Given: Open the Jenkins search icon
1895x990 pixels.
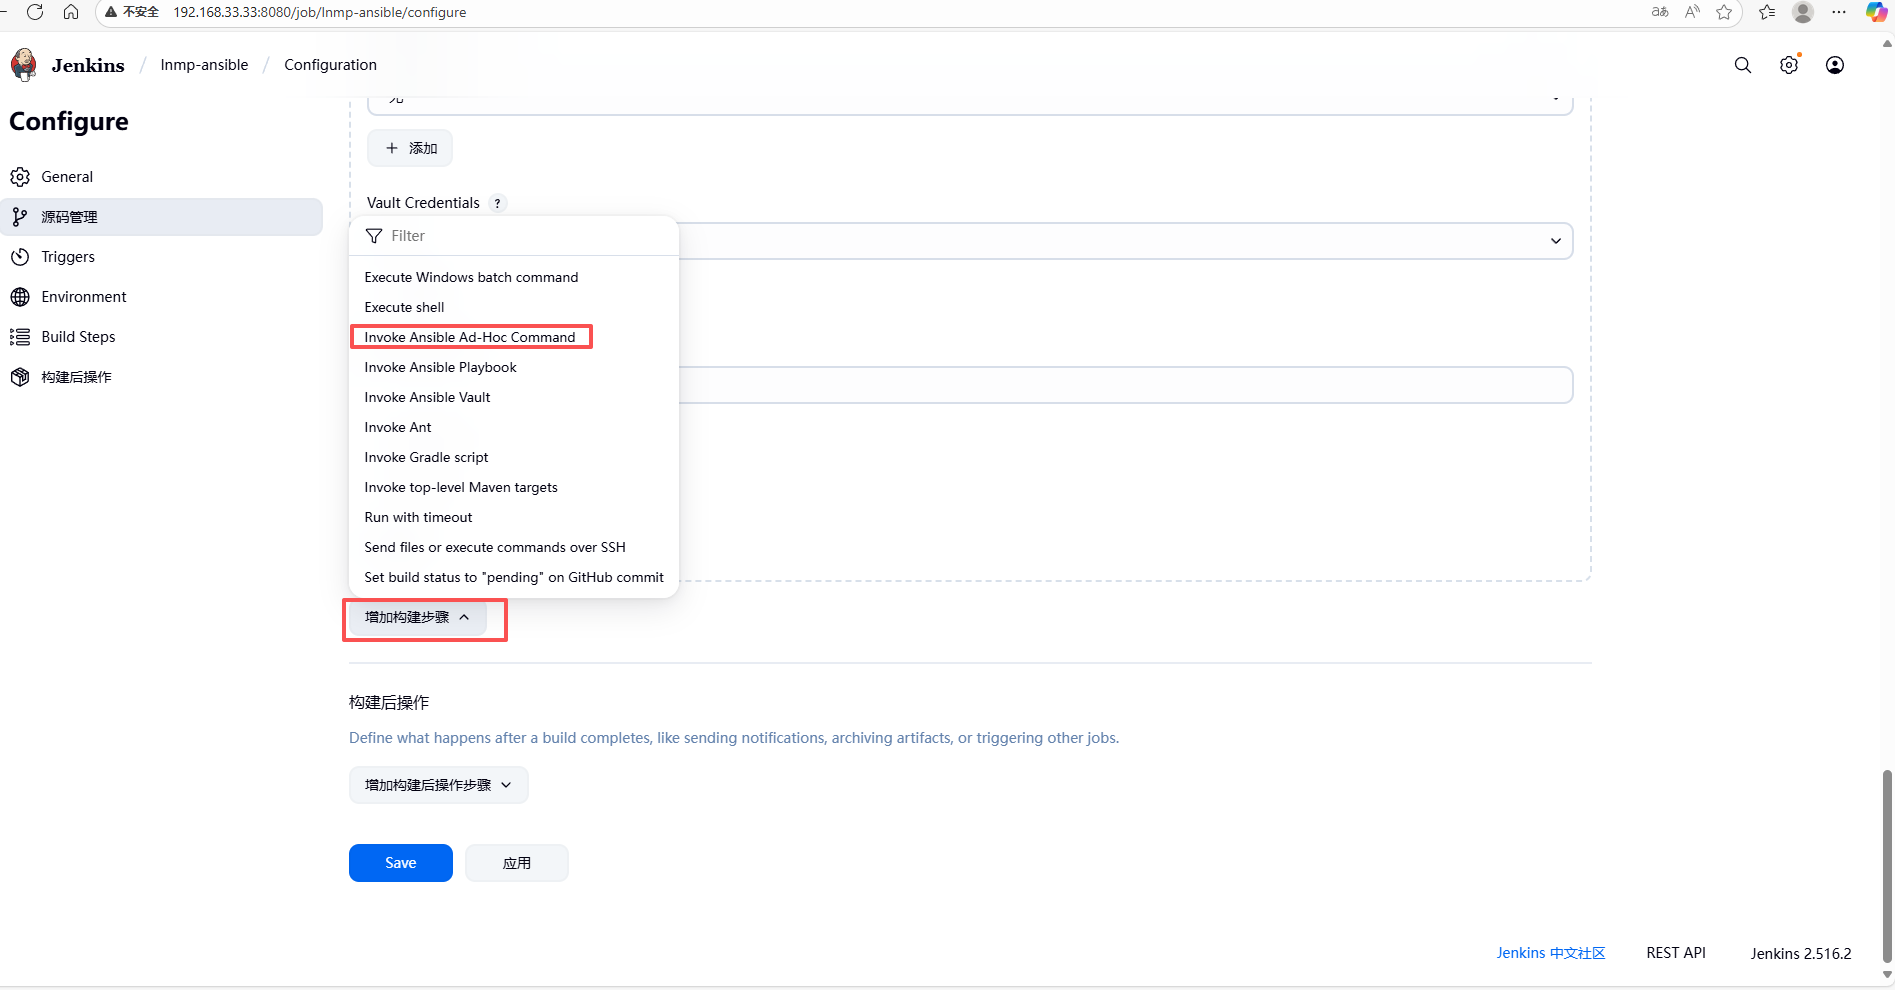Looking at the screenshot, I should click(1743, 65).
